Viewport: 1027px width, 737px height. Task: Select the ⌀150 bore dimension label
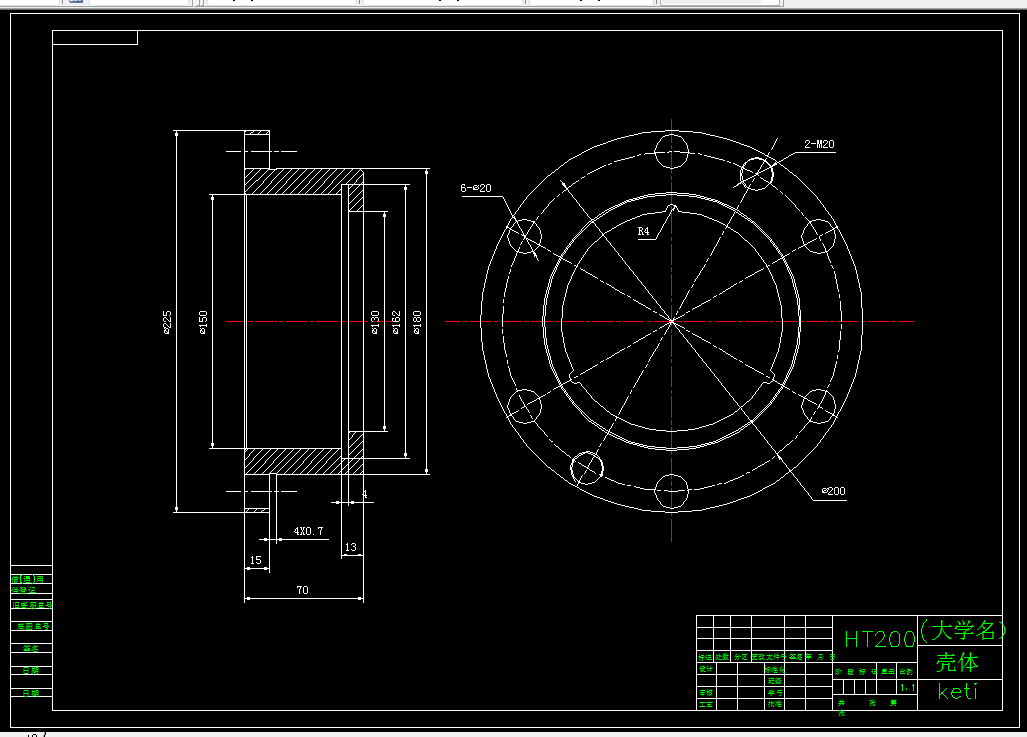tap(203, 322)
